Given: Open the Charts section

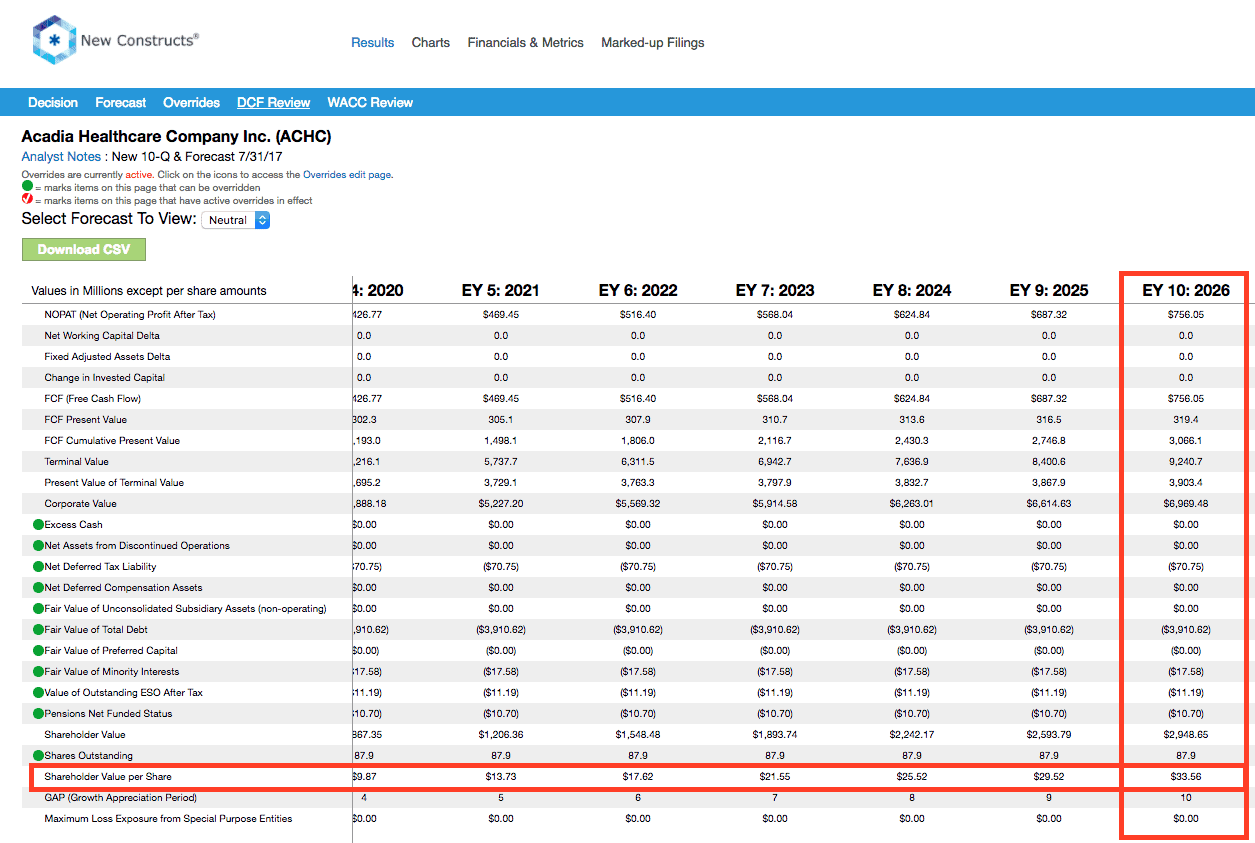Looking at the screenshot, I should (x=431, y=43).
